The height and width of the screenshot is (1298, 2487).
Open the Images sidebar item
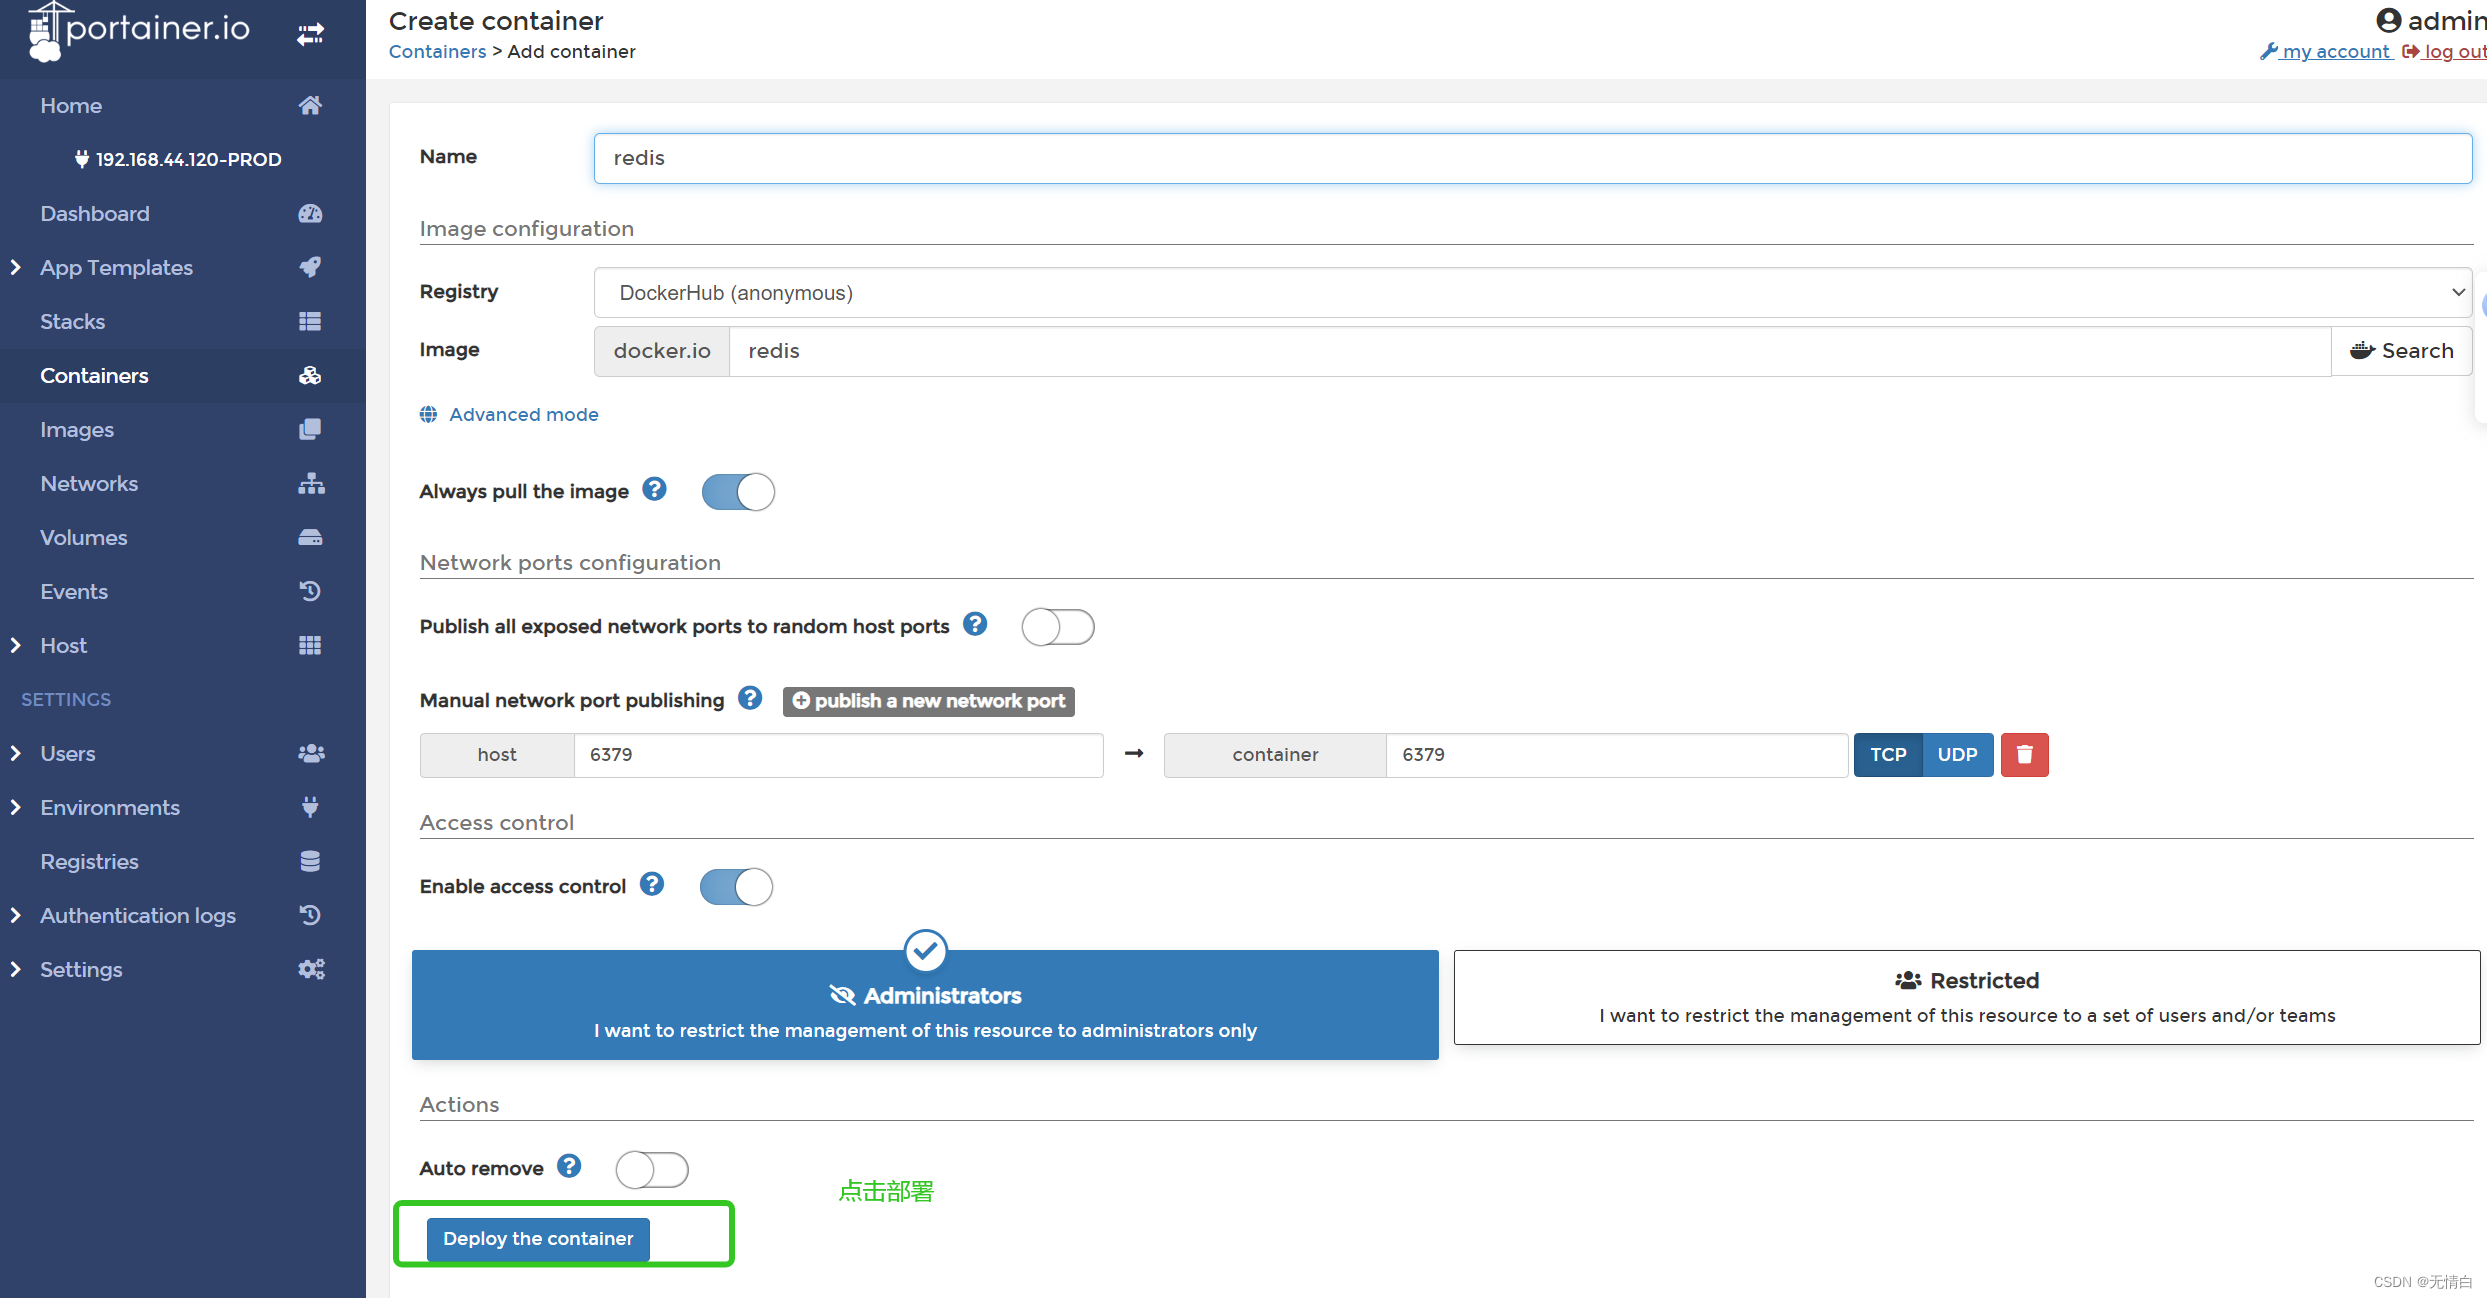point(183,429)
